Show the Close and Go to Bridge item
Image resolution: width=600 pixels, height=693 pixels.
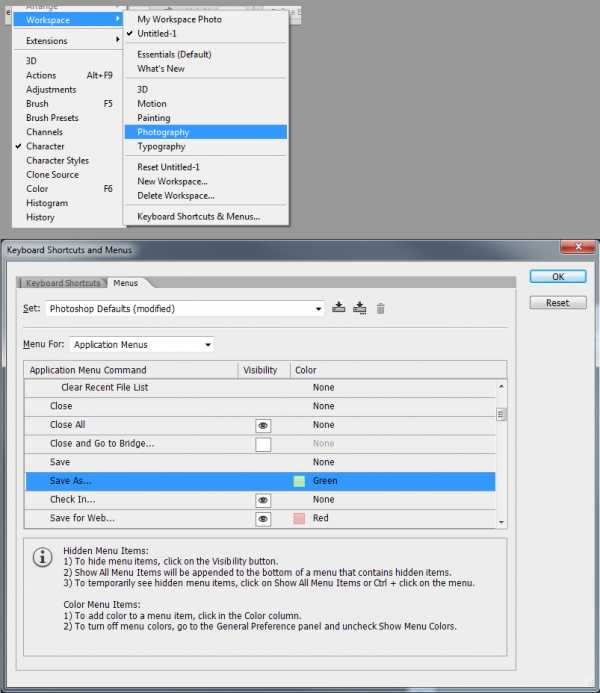pos(263,444)
